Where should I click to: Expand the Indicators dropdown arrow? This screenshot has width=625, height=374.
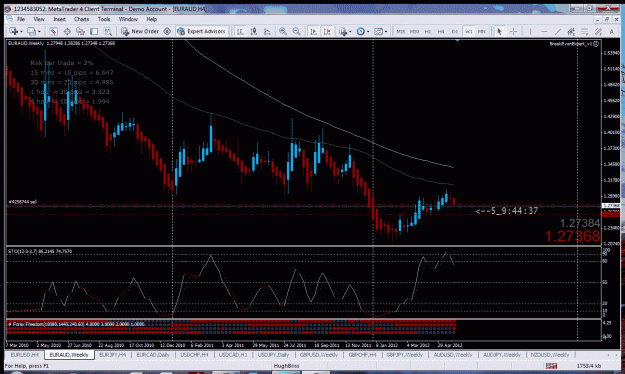[x=350, y=31]
